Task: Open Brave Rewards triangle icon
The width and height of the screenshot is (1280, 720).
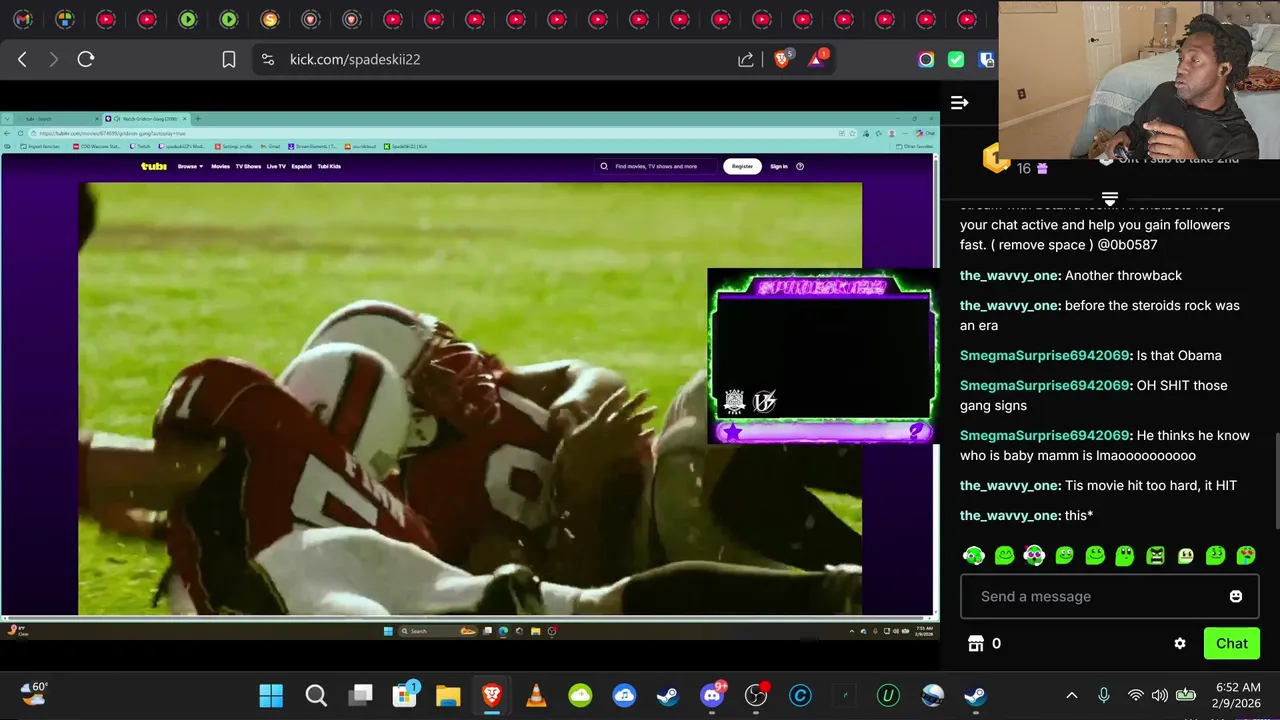Action: (x=817, y=58)
